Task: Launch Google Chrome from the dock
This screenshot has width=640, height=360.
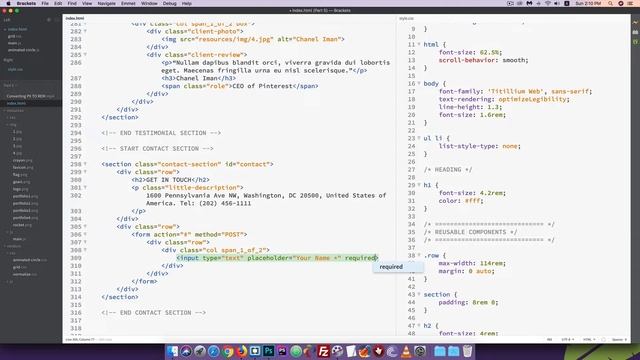Action: (x=228, y=351)
